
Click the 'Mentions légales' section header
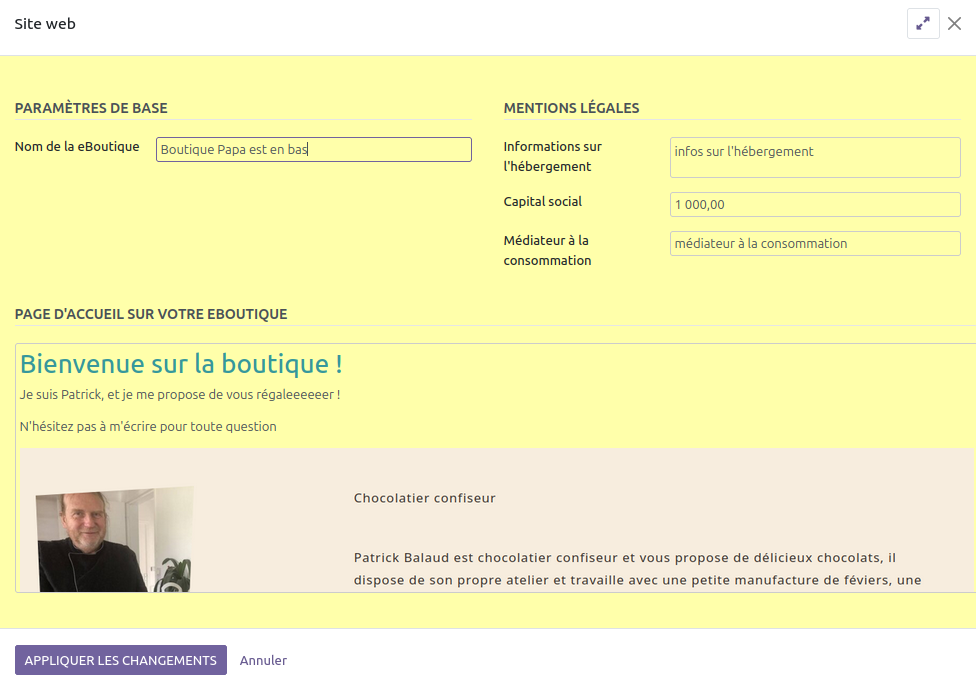571,108
